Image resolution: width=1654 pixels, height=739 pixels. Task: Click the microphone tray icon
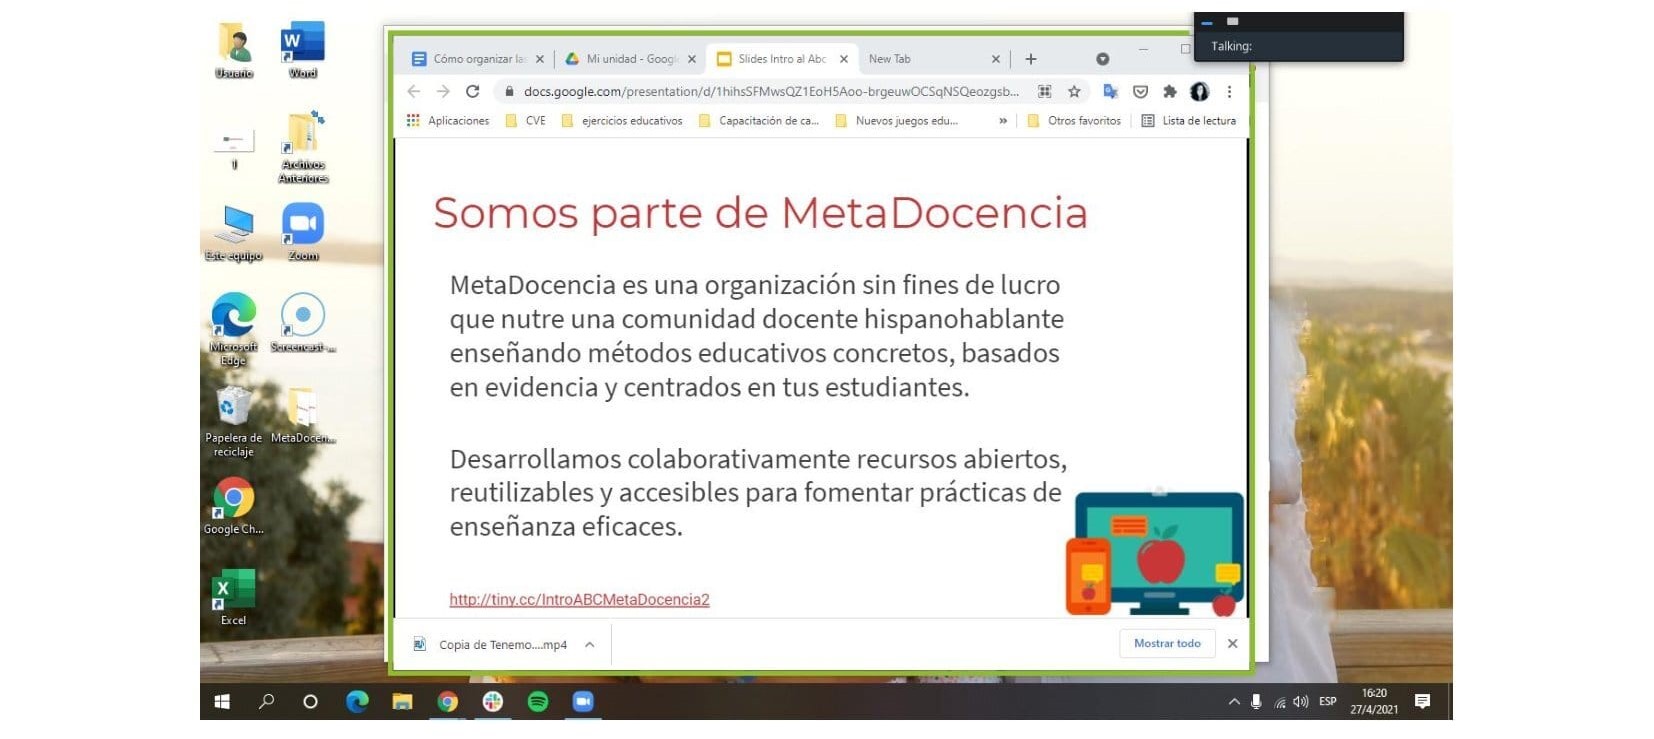pyautogui.click(x=1256, y=702)
